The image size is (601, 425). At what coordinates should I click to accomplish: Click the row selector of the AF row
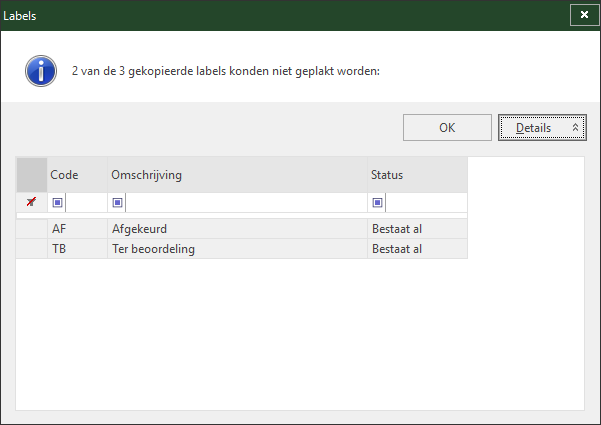32,229
